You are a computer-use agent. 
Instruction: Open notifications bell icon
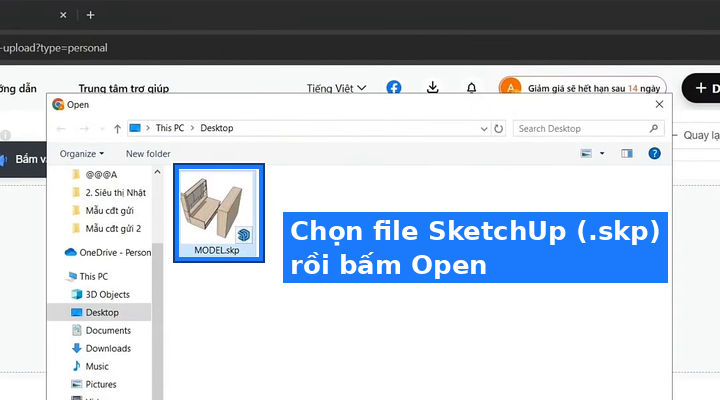pyautogui.click(x=472, y=88)
